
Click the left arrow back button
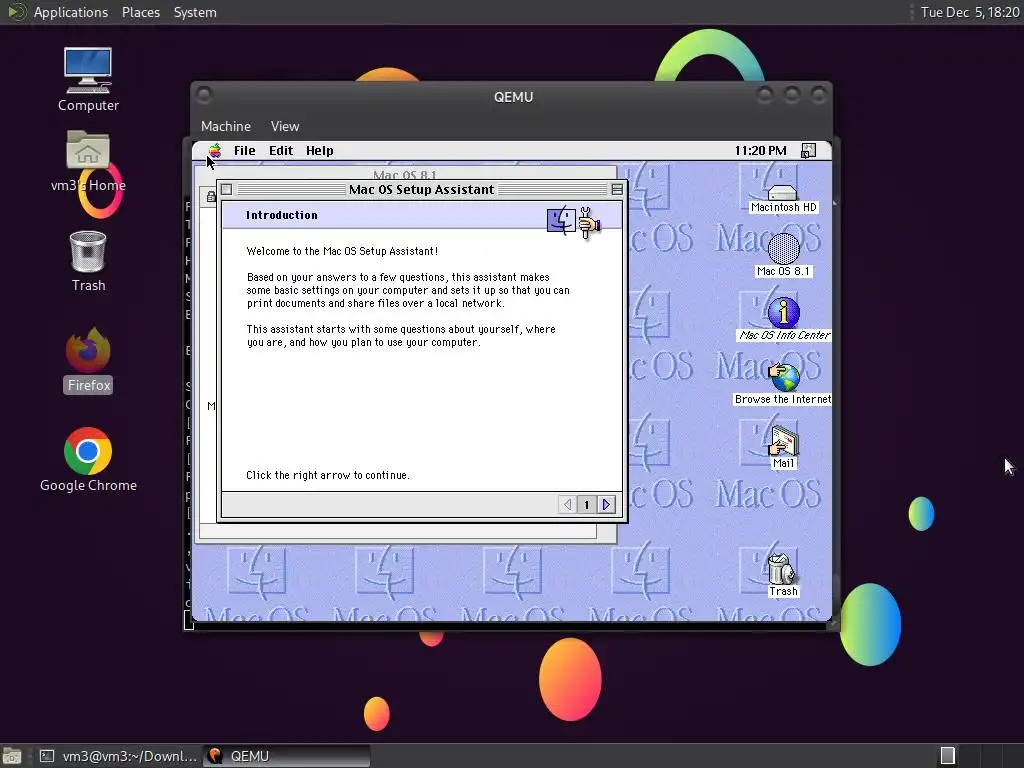[568, 504]
